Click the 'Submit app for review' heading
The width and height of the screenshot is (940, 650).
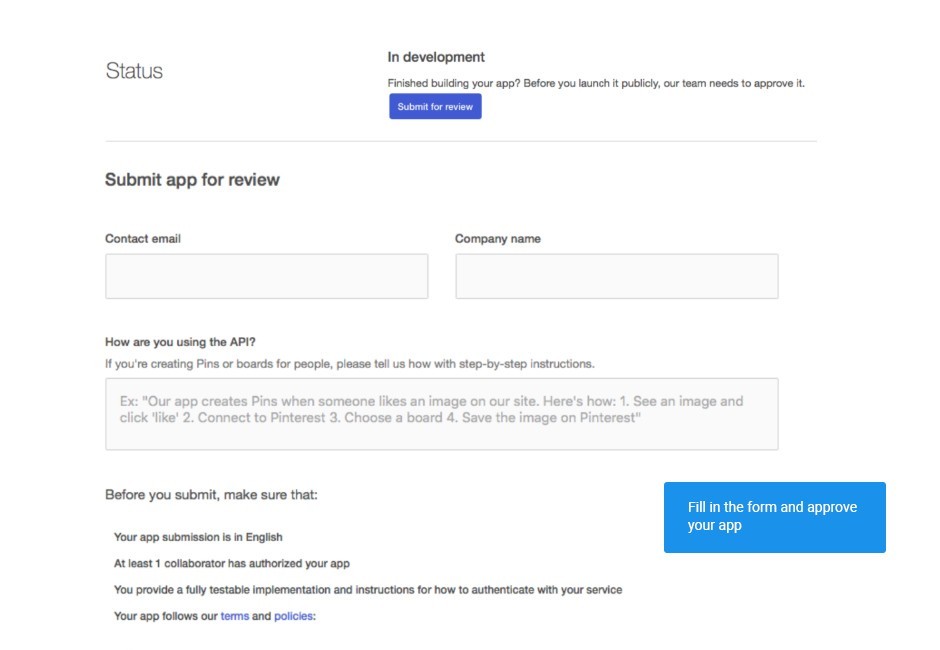coord(192,179)
